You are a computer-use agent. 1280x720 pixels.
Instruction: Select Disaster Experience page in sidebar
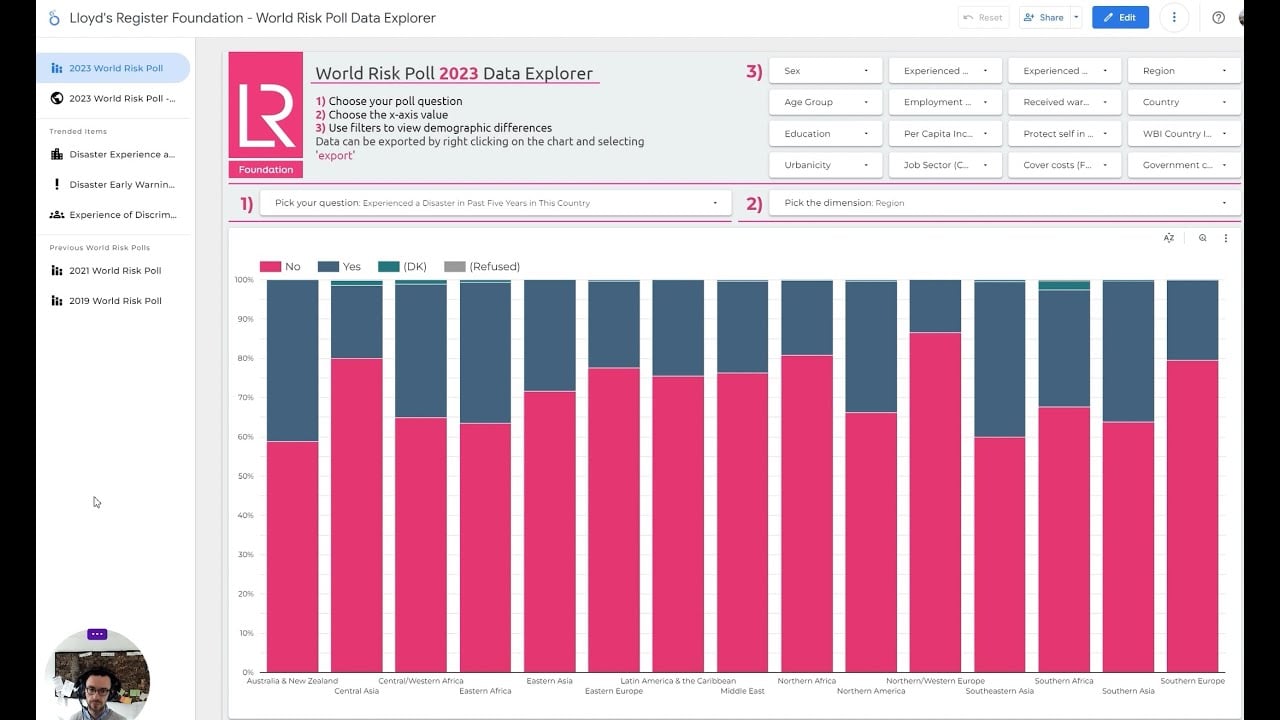click(121, 155)
